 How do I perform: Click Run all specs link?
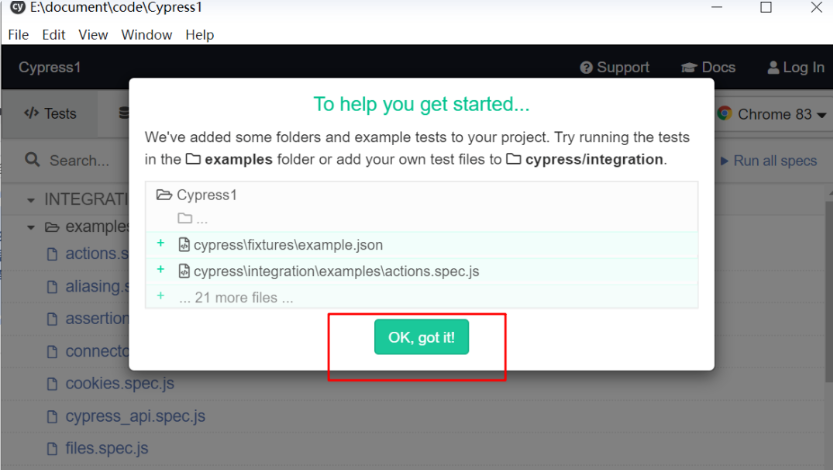769,160
